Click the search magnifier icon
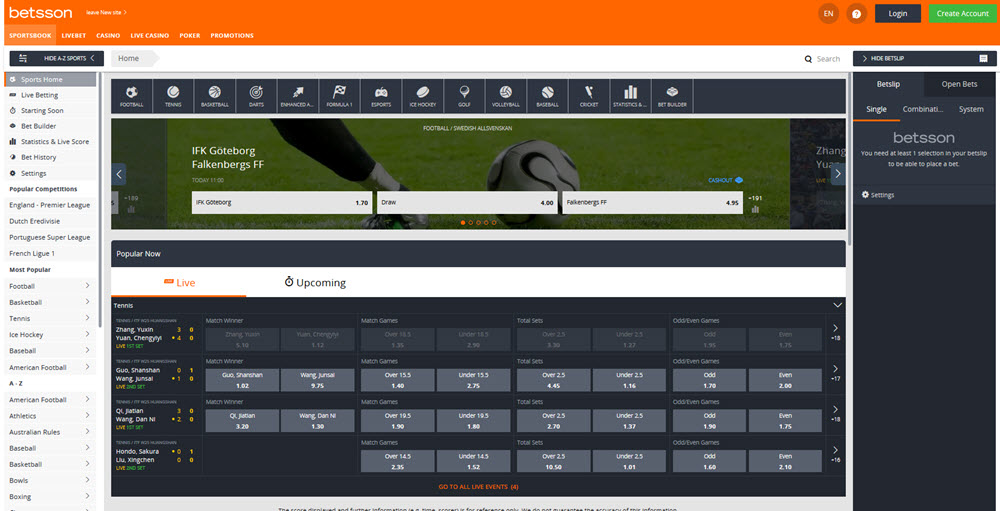 (x=808, y=59)
